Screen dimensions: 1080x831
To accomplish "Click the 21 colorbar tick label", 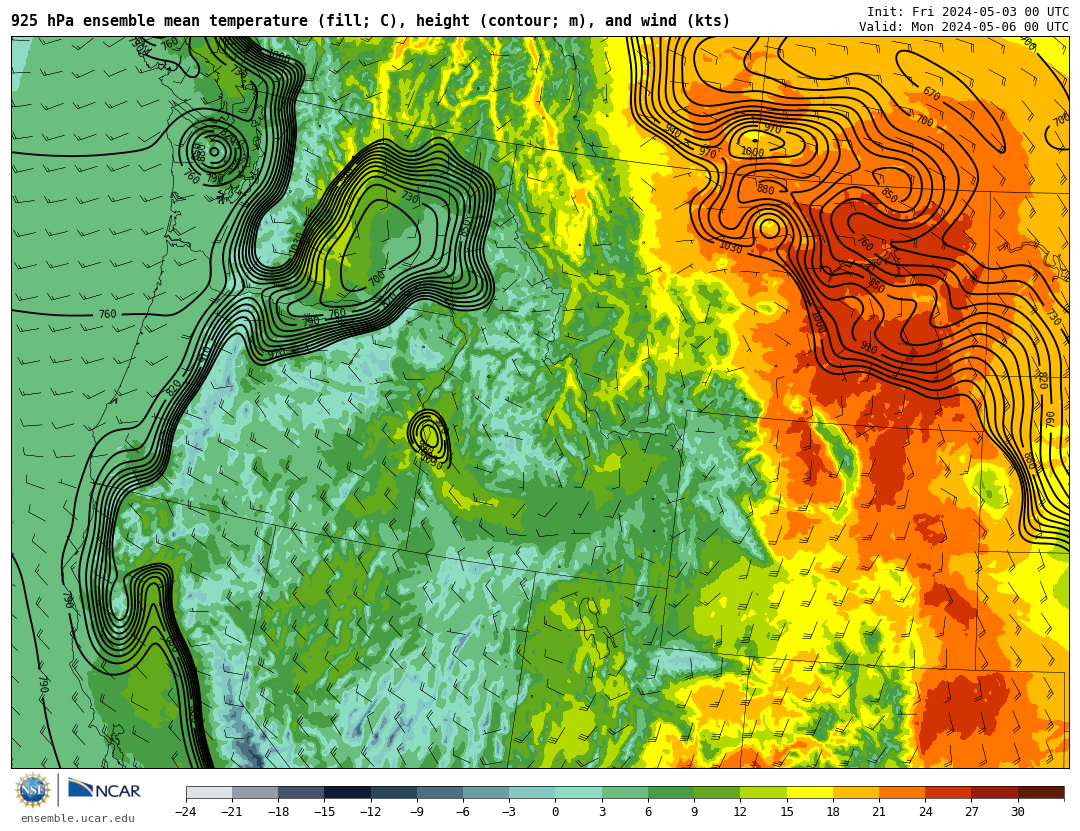I will coord(879,812).
